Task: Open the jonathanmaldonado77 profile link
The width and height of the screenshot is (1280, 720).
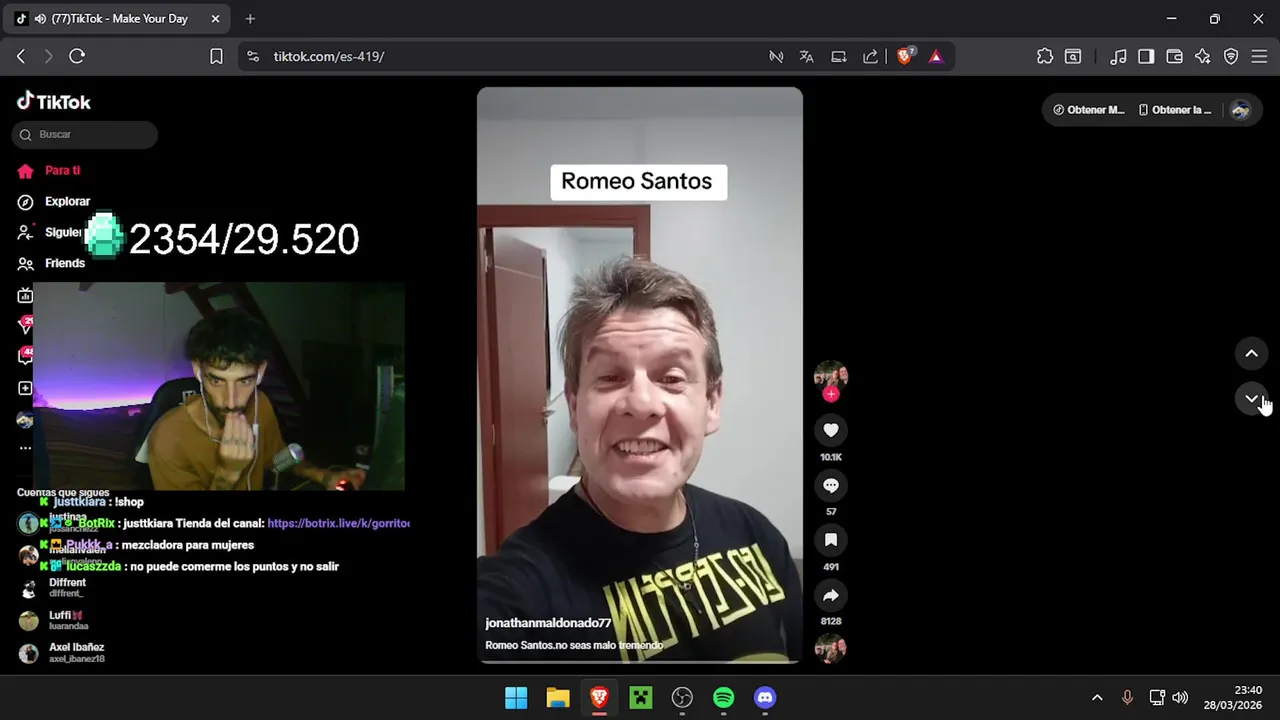Action: (548, 623)
